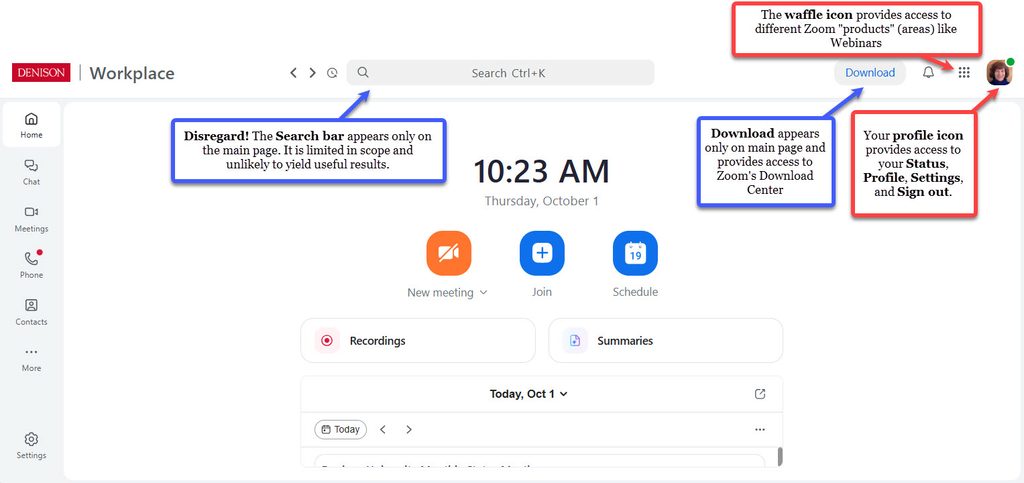Click the Workplace title text
This screenshot has width=1024, height=483.
coord(132,73)
